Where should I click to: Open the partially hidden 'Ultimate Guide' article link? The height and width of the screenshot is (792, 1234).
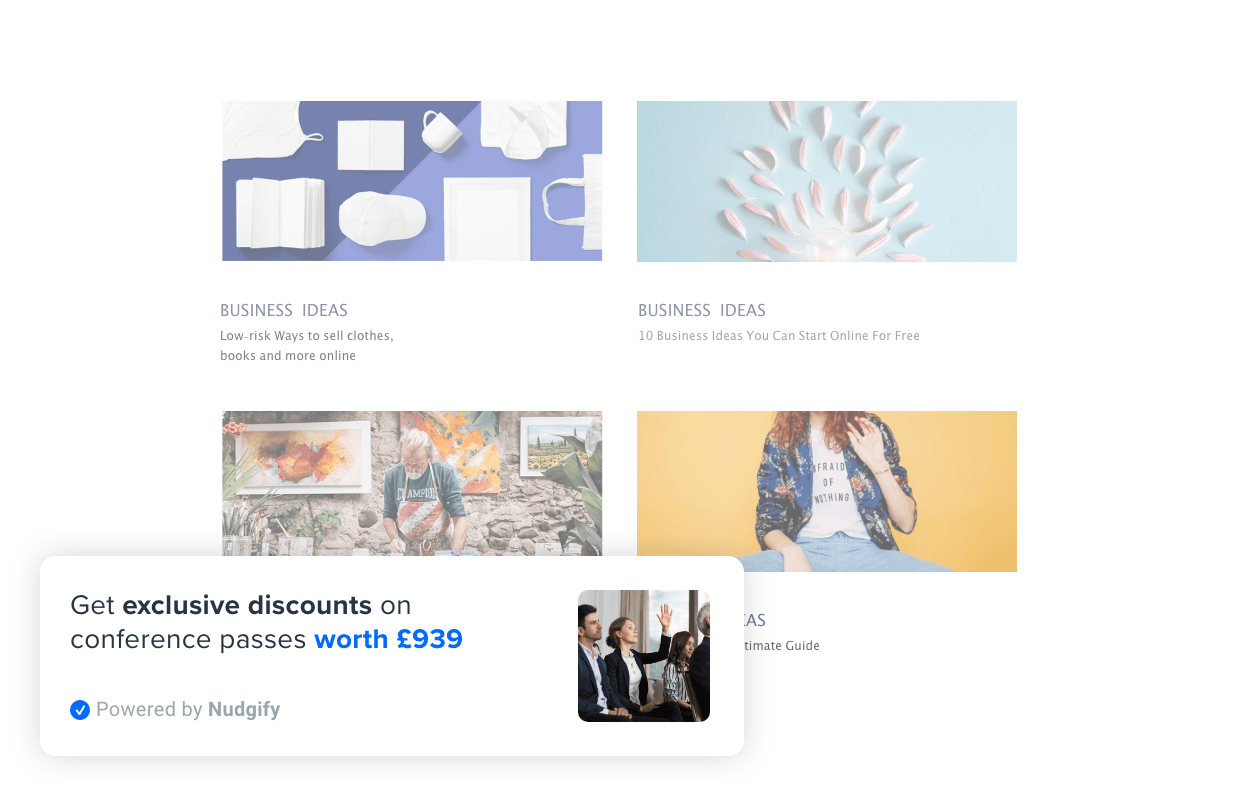782,646
